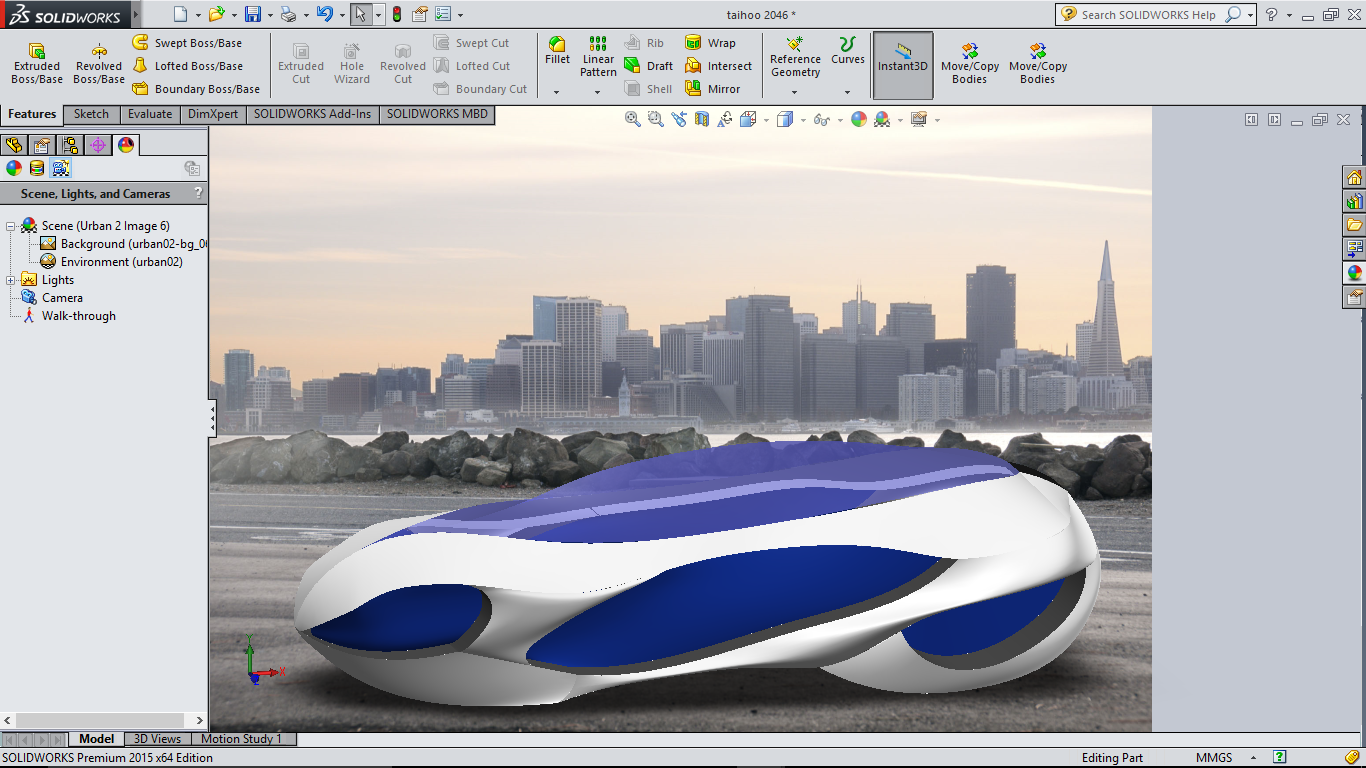Switch to the Sketch tab
Image resolution: width=1366 pixels, height=768 pixels.
[x=91, y=114]
